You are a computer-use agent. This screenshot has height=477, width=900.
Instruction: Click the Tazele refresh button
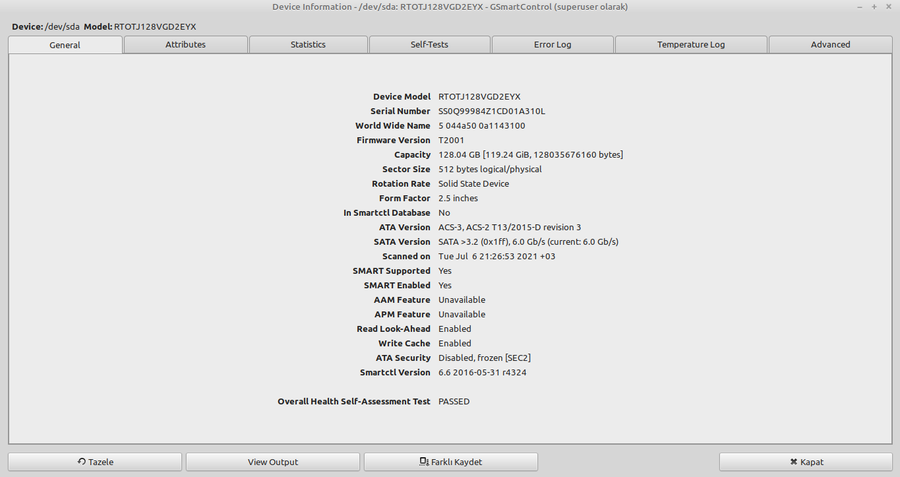pyautogui.click(x=95, y=462)
